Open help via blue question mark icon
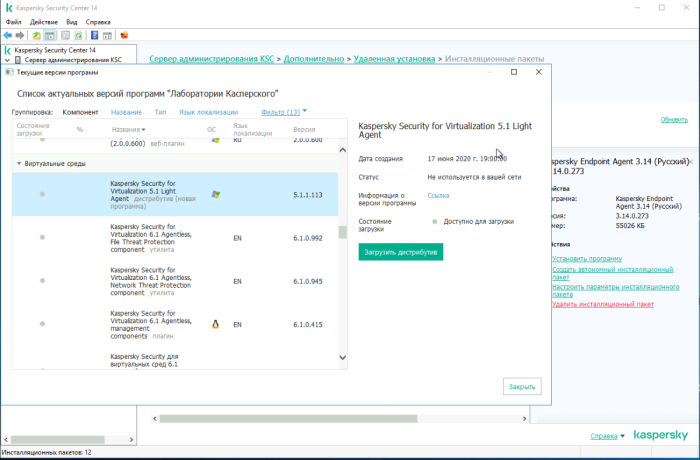Screen dimensions: 700x460 tap(95, 35)
